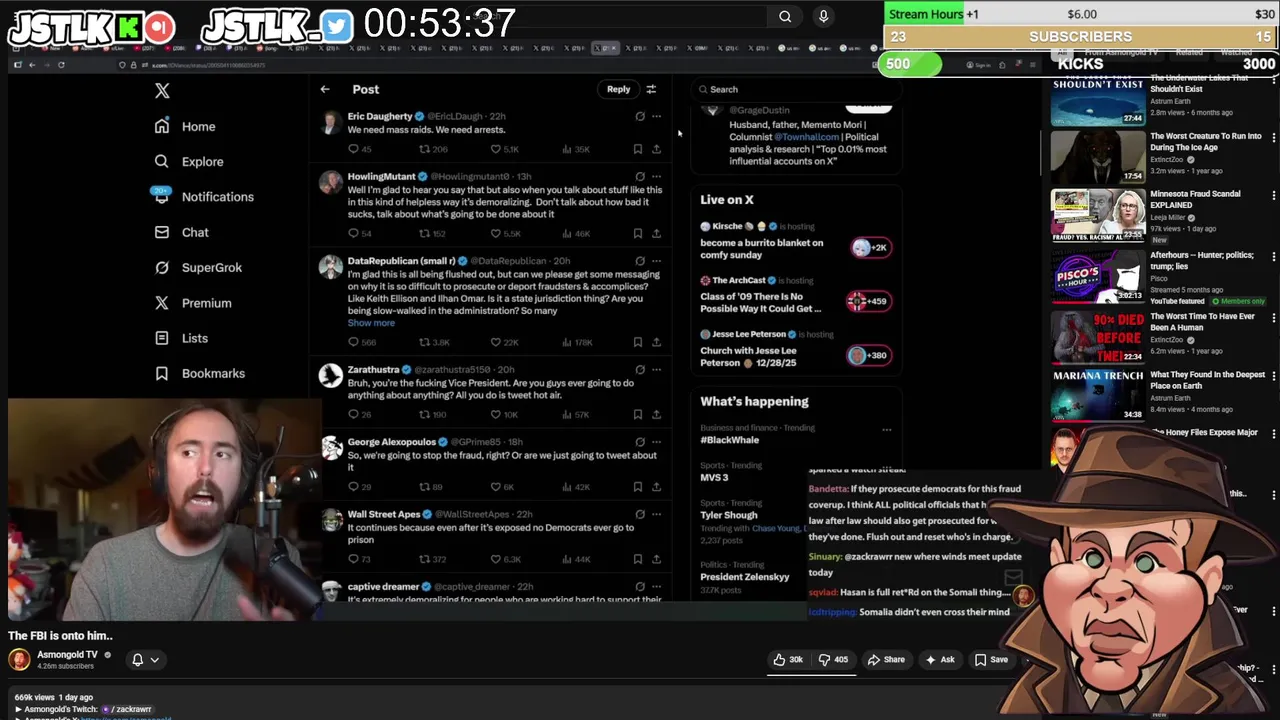Image resolution: width=1280 pixels, height=720 pixels.
Task: Bookmark Eric Daugherty's post
Action: point(638,149)
